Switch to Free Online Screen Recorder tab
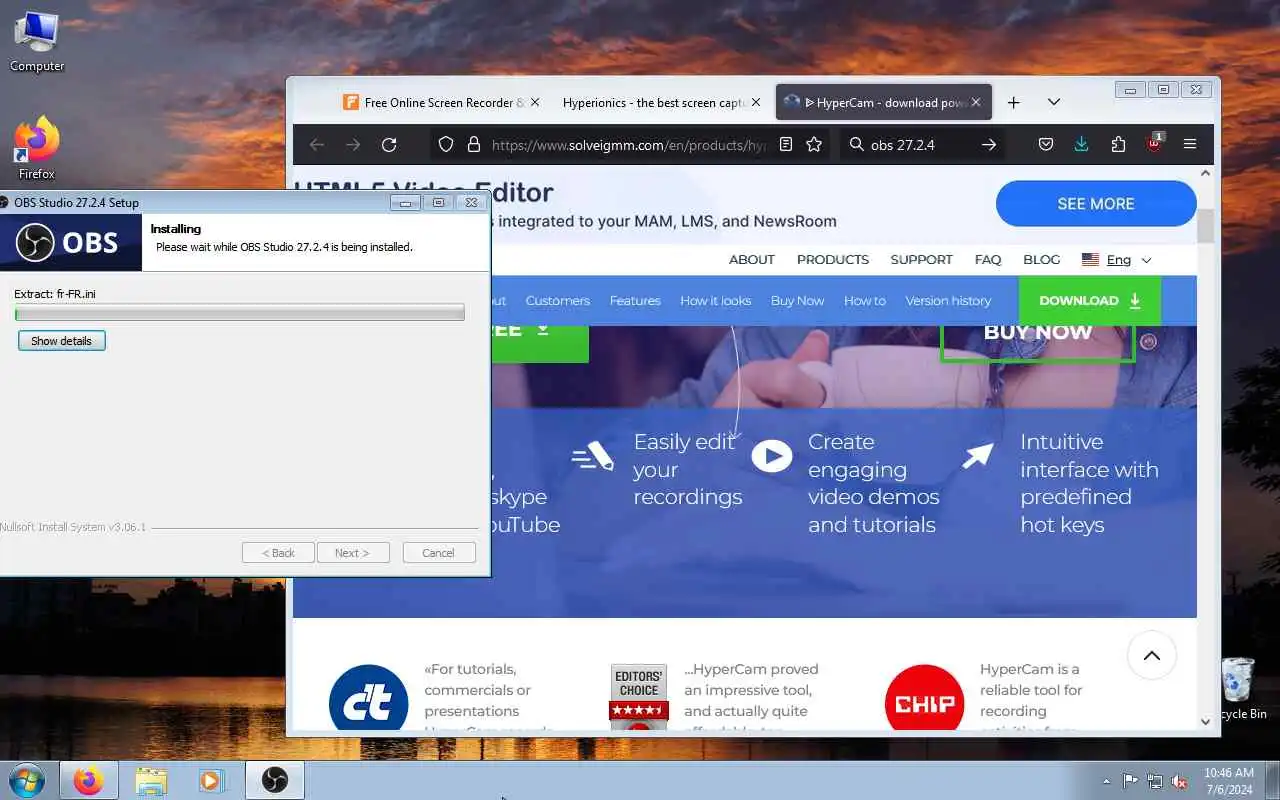Screen dimensions: 1280x800 (x=433, y=102)
